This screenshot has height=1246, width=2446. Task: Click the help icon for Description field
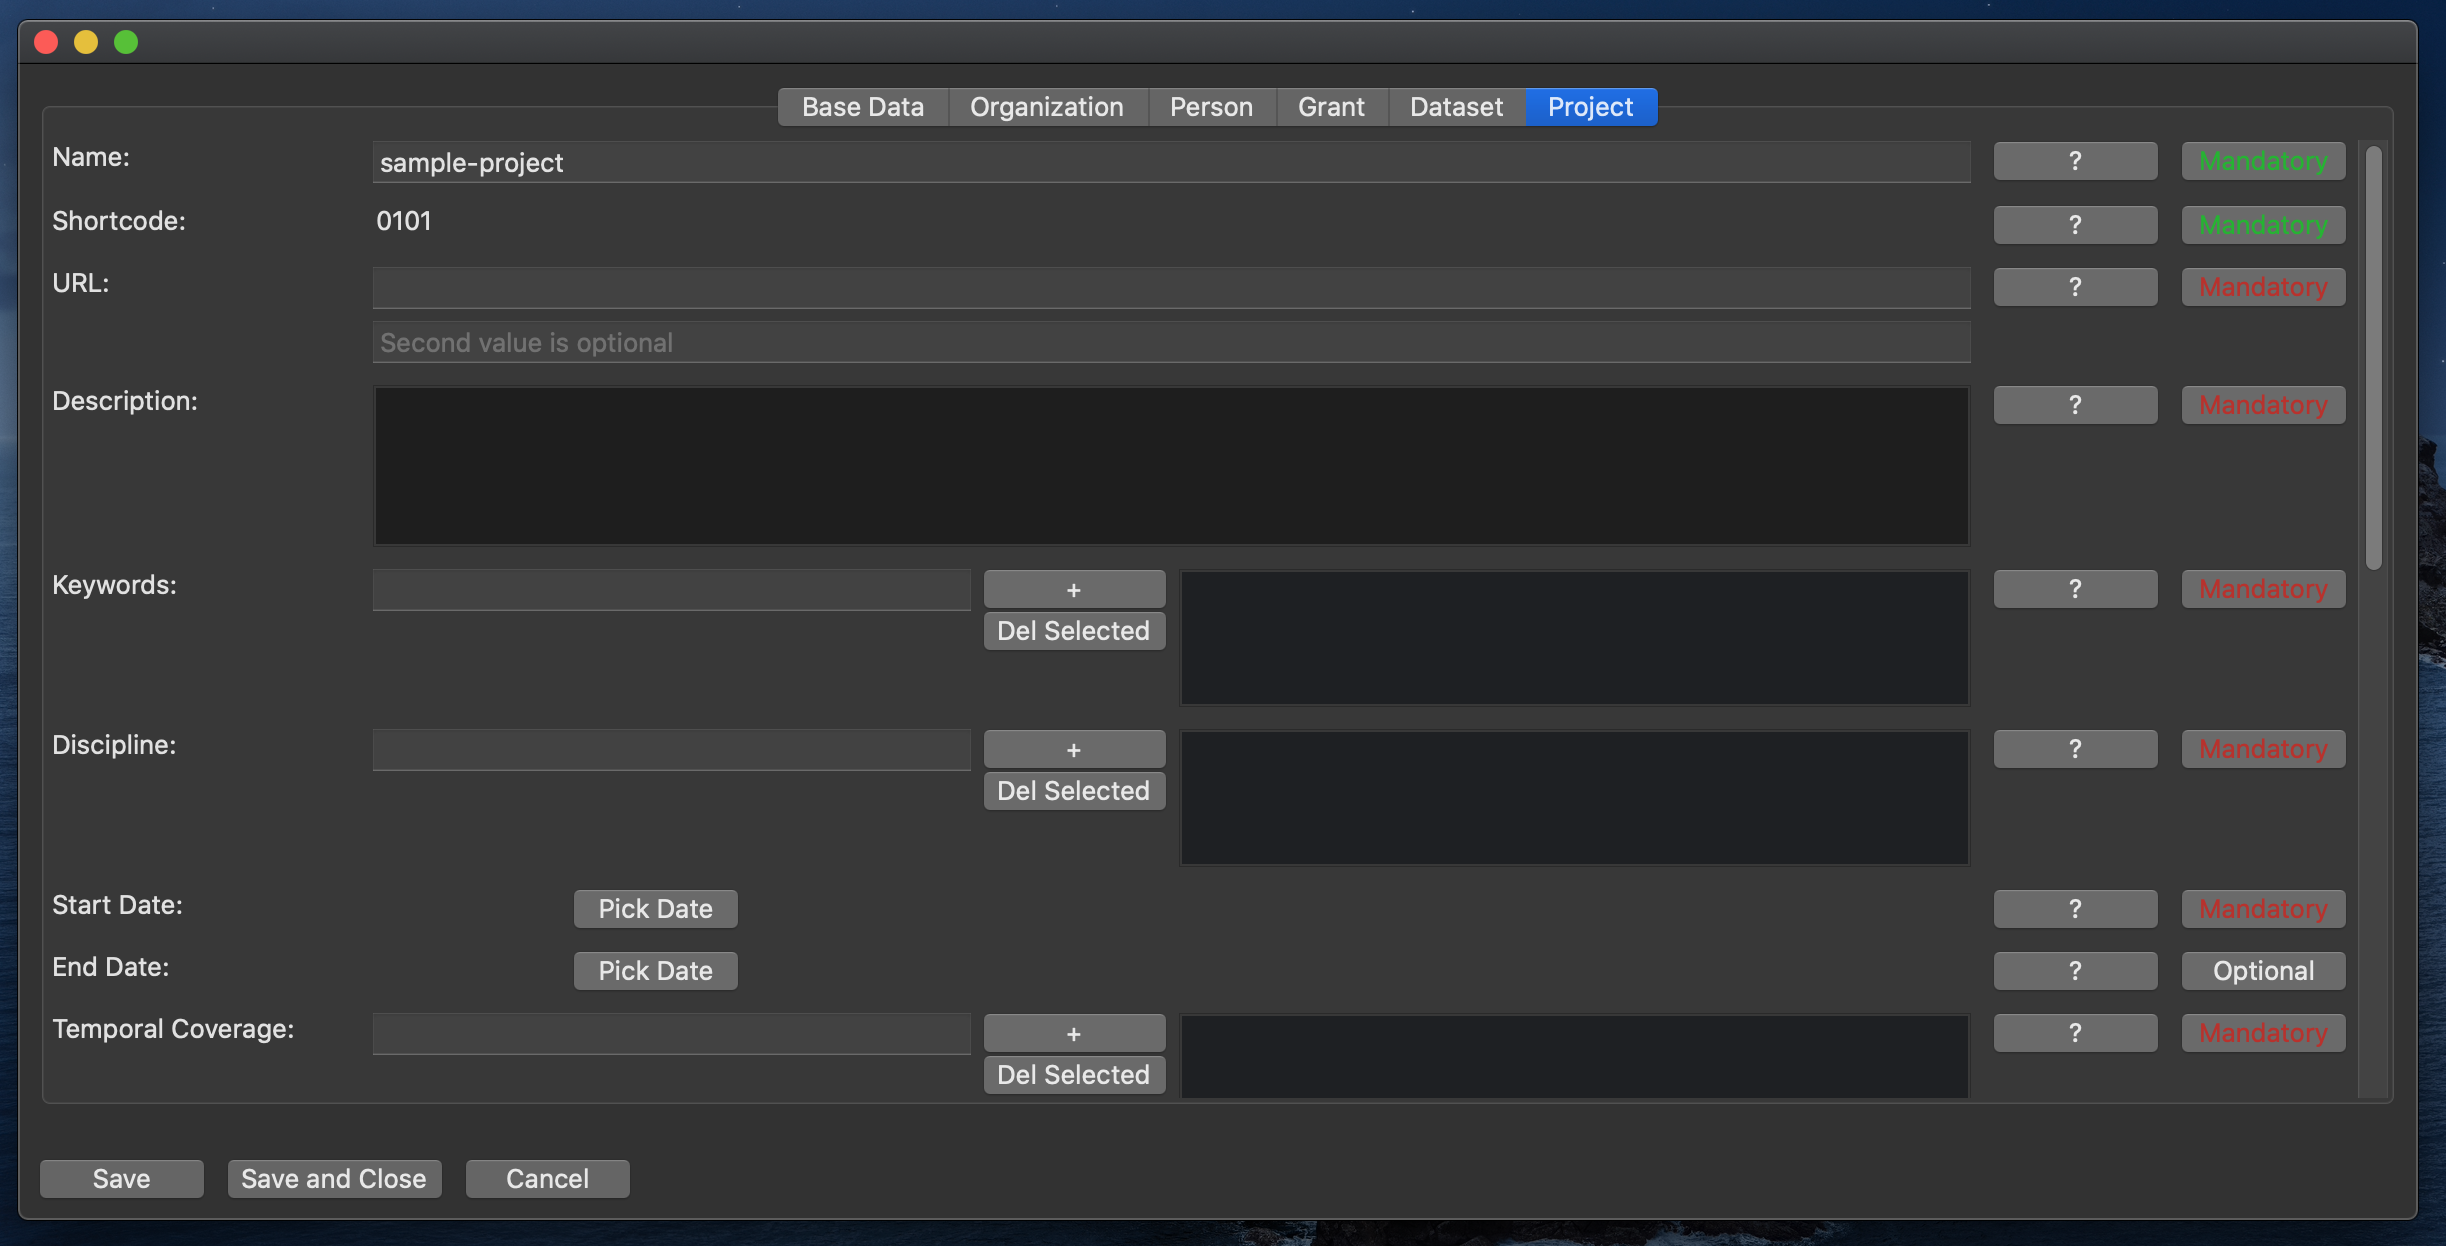[2074, 404]
